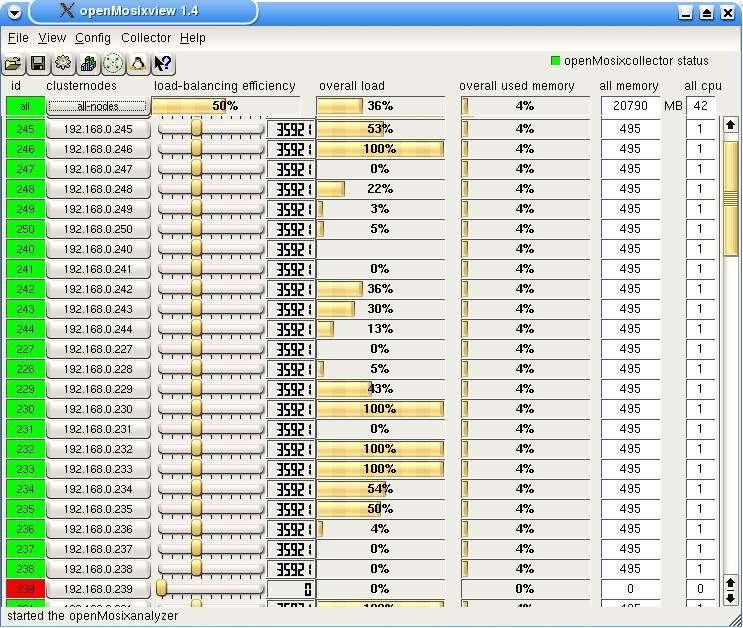Click the scroll up arrow at the list top
The width and height of the screenshot is (743, 628).
pos(730,125)
